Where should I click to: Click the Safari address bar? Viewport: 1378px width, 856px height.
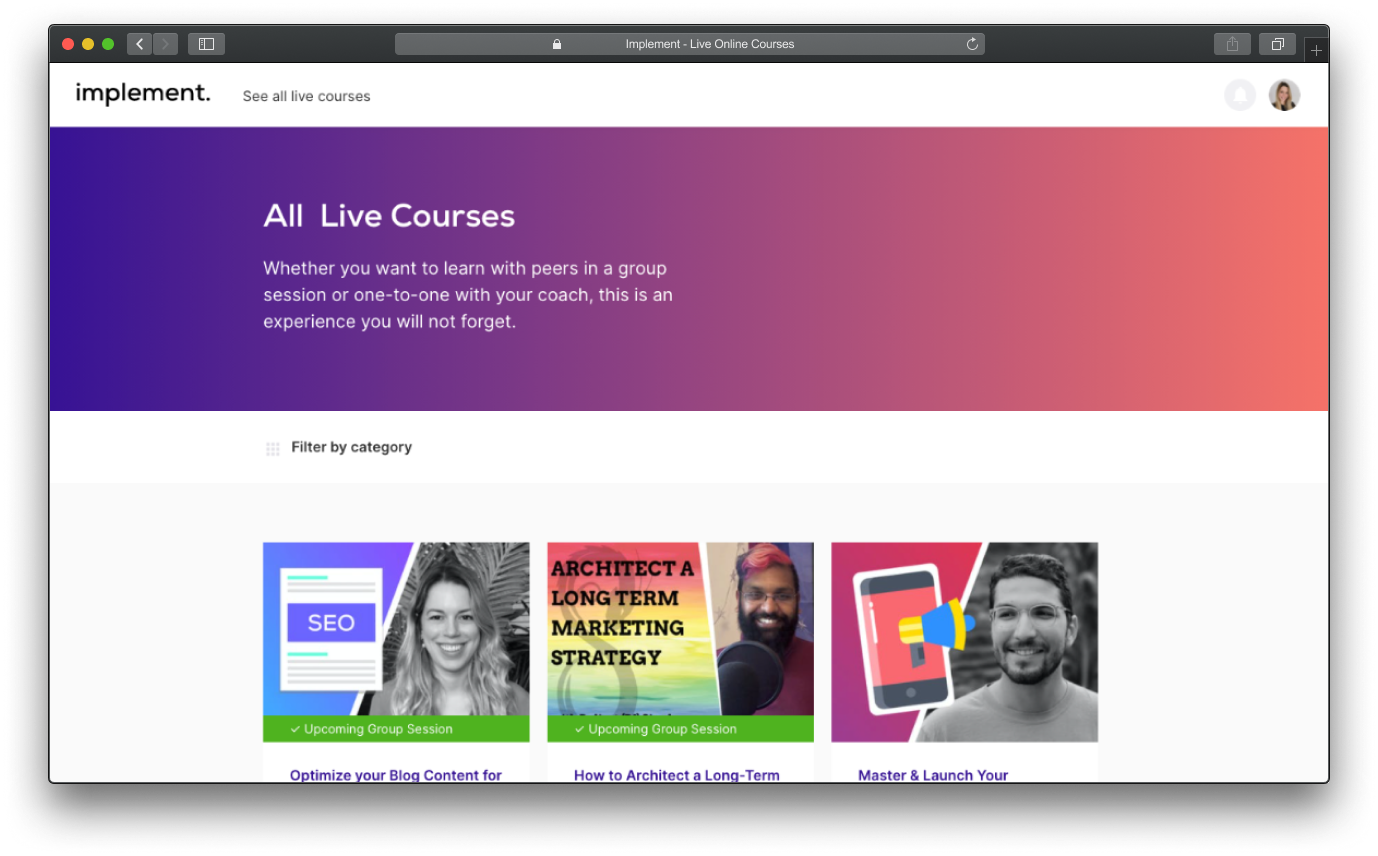[689, 44]
